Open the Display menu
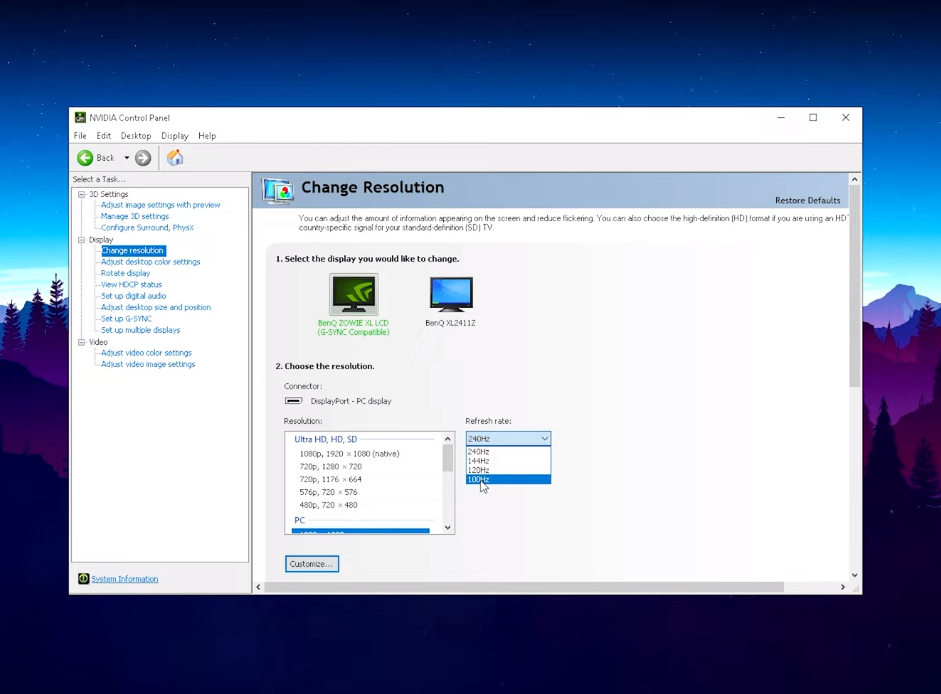941x694 pixels. (x=175, y=136)
